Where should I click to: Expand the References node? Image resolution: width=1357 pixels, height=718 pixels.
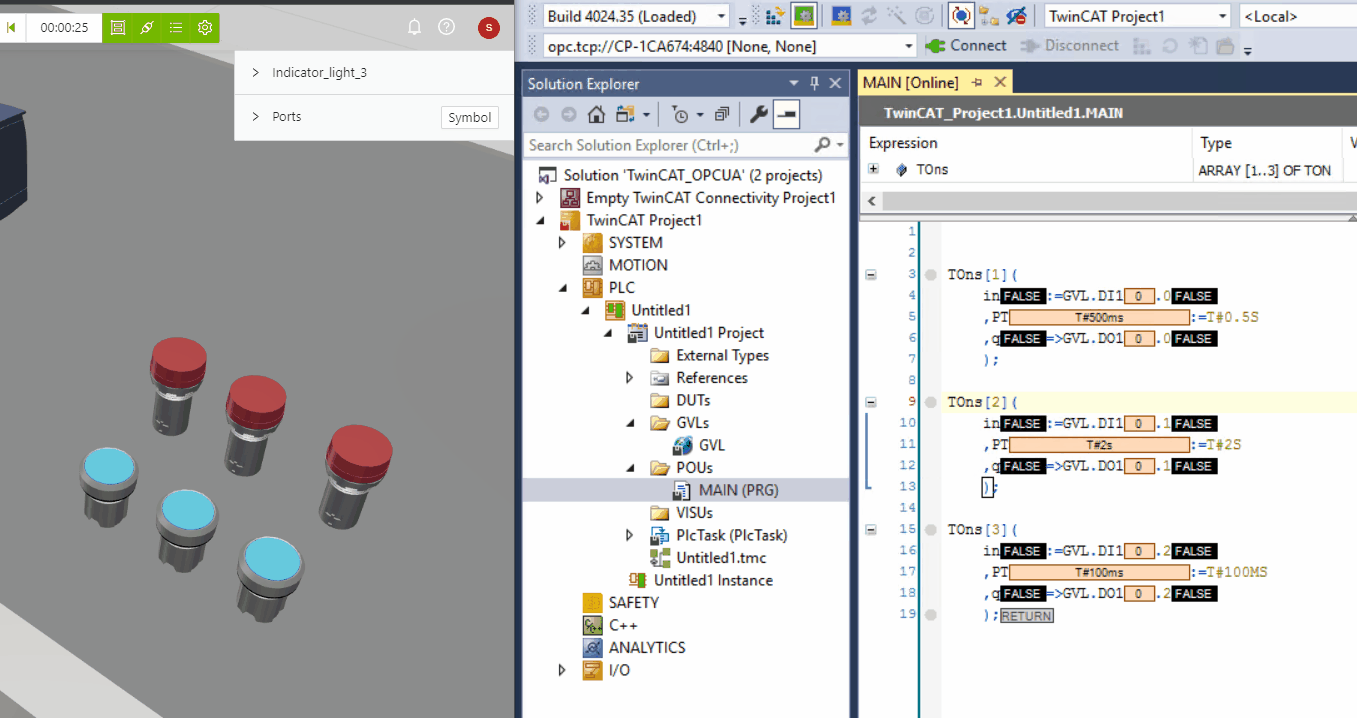[629, 378]
